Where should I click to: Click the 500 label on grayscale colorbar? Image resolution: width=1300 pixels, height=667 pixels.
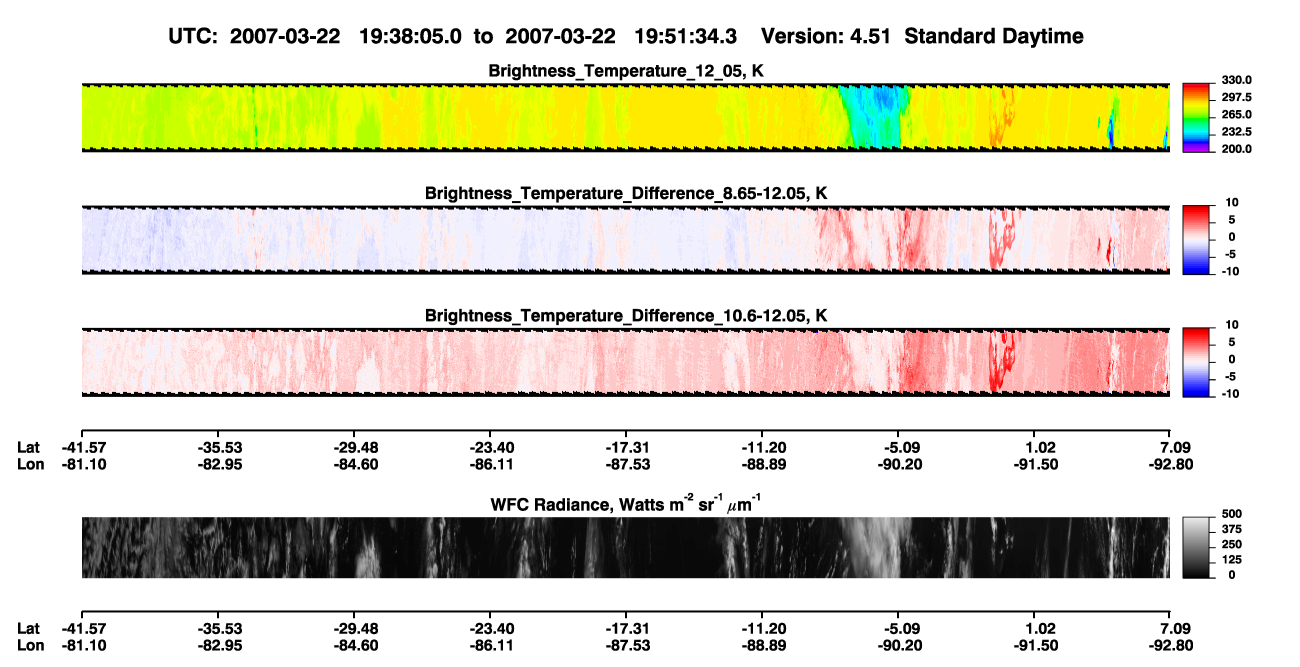click(1231, 515)
